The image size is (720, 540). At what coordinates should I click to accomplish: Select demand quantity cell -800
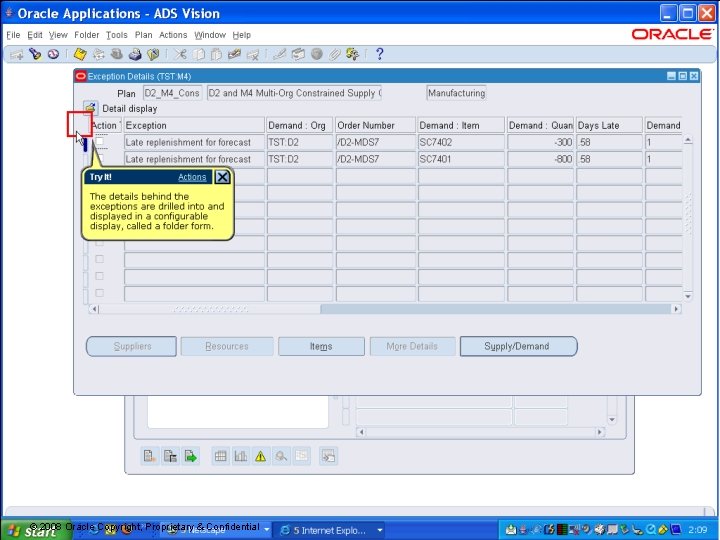pos(540,159)
